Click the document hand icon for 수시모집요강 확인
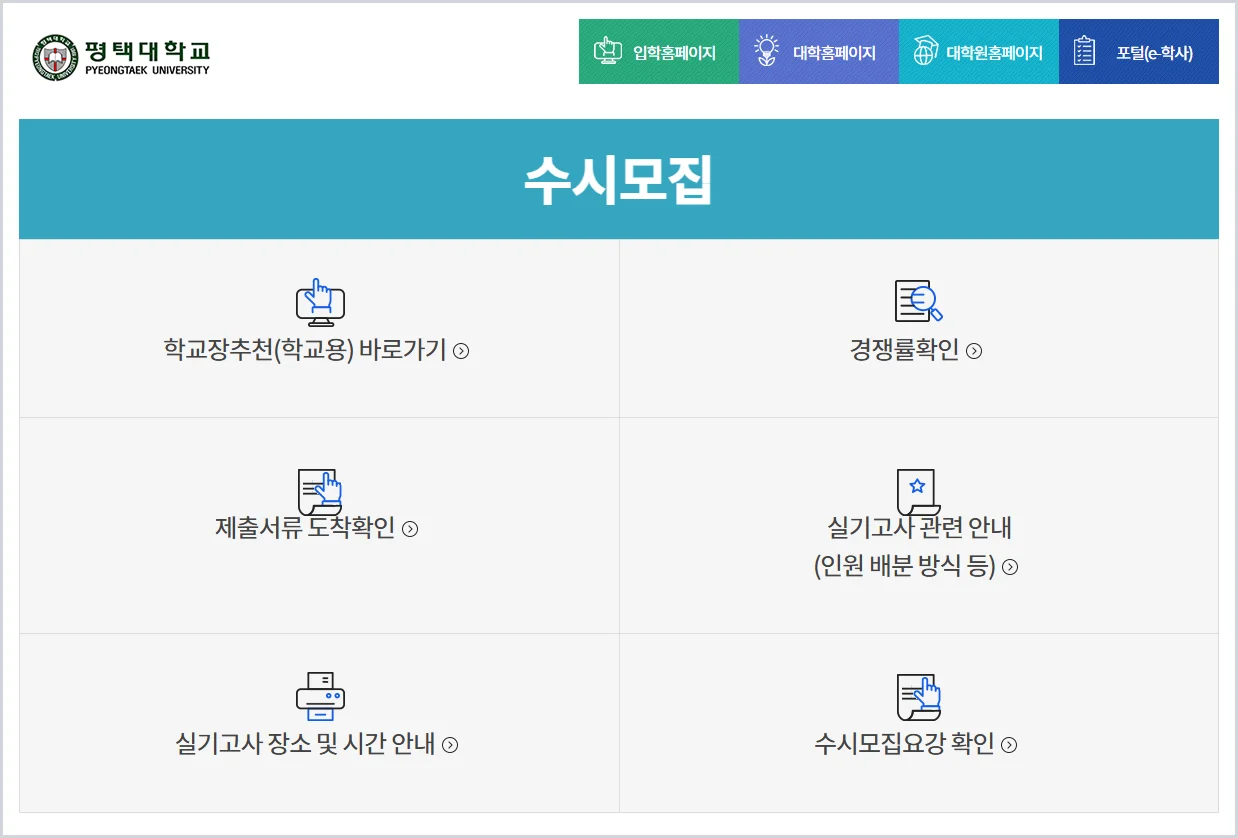Viewport: 1238px width, 838px height. click(919, 697)
